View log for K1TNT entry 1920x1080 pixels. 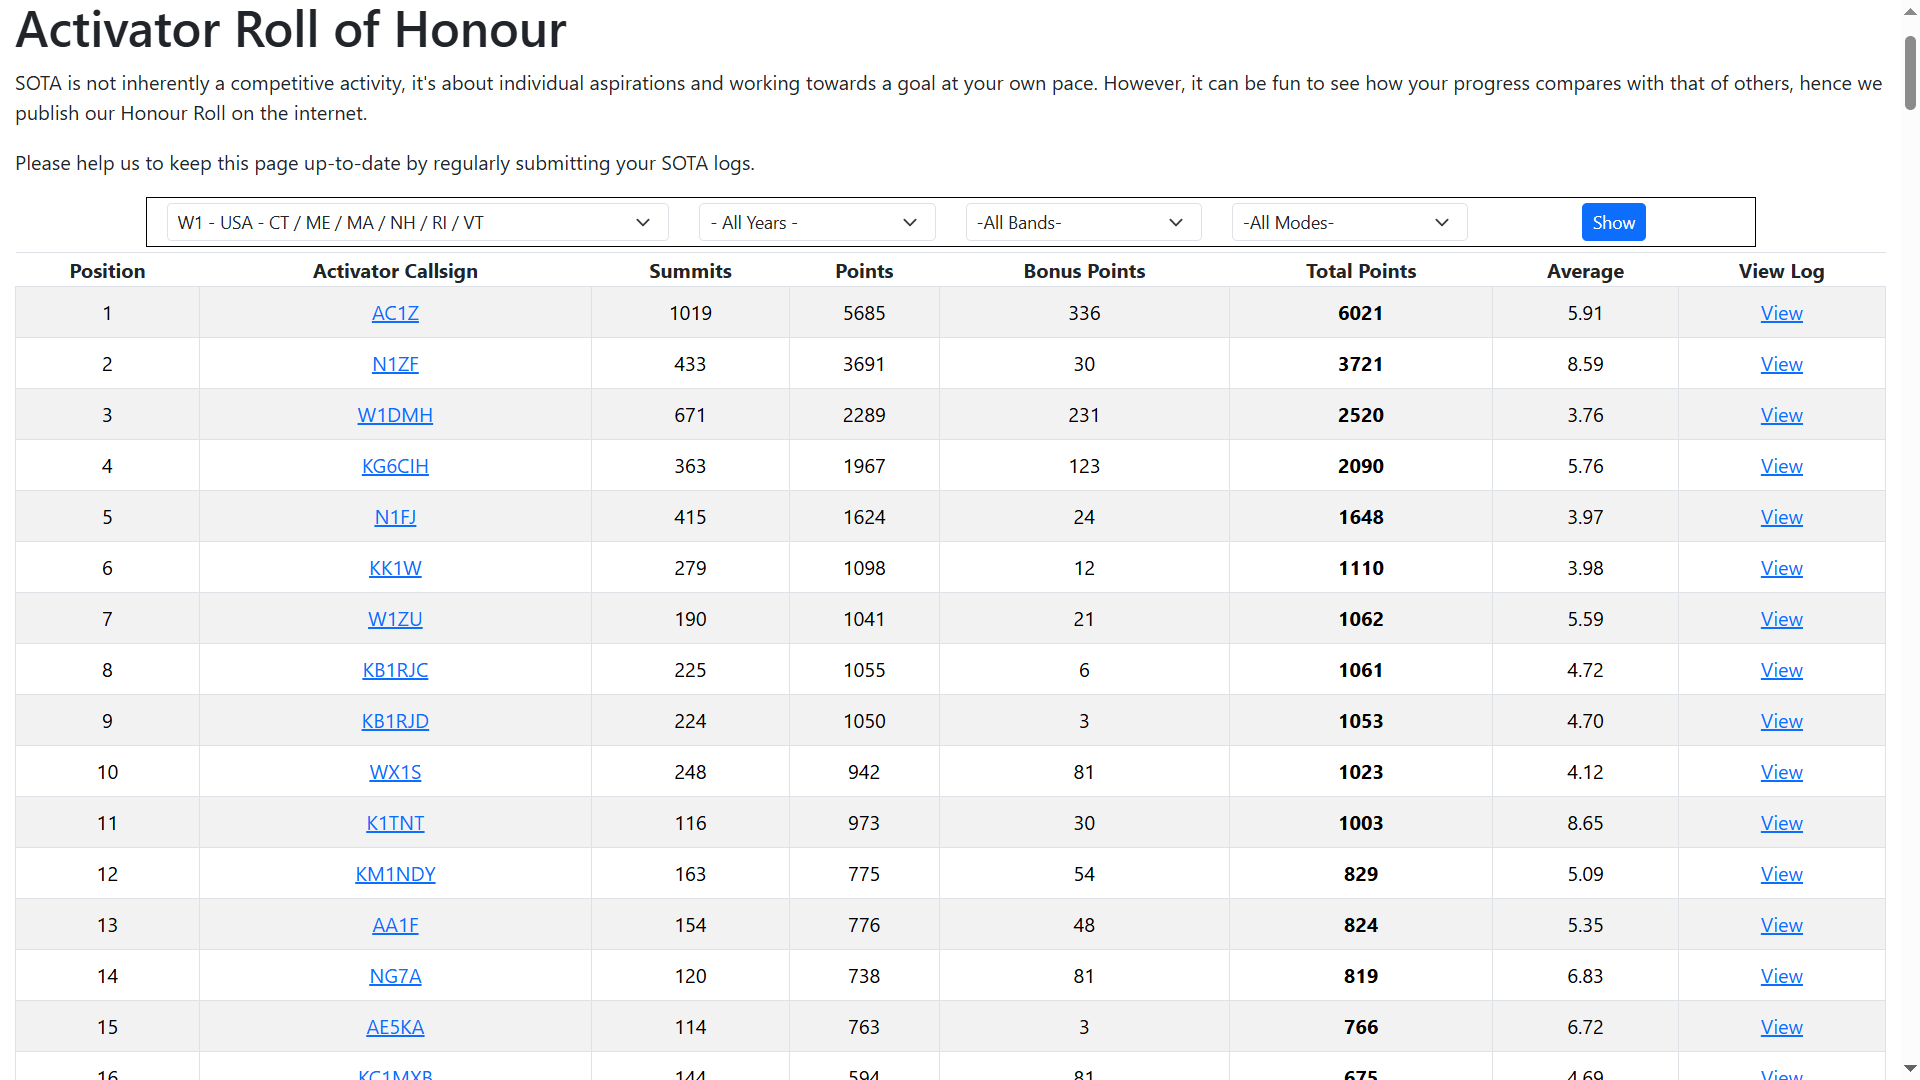(1781, 823)
